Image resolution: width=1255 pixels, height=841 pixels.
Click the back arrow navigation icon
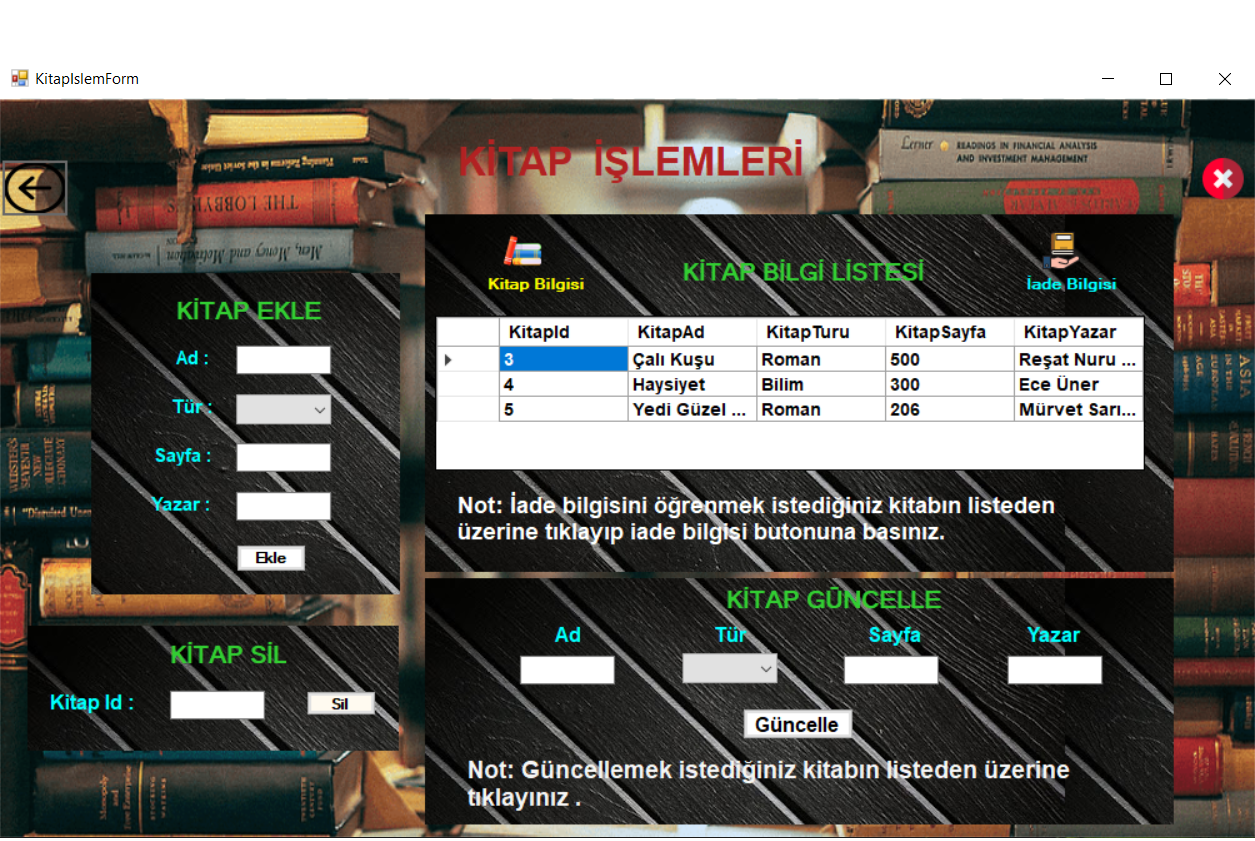click(x=34, y=188)
